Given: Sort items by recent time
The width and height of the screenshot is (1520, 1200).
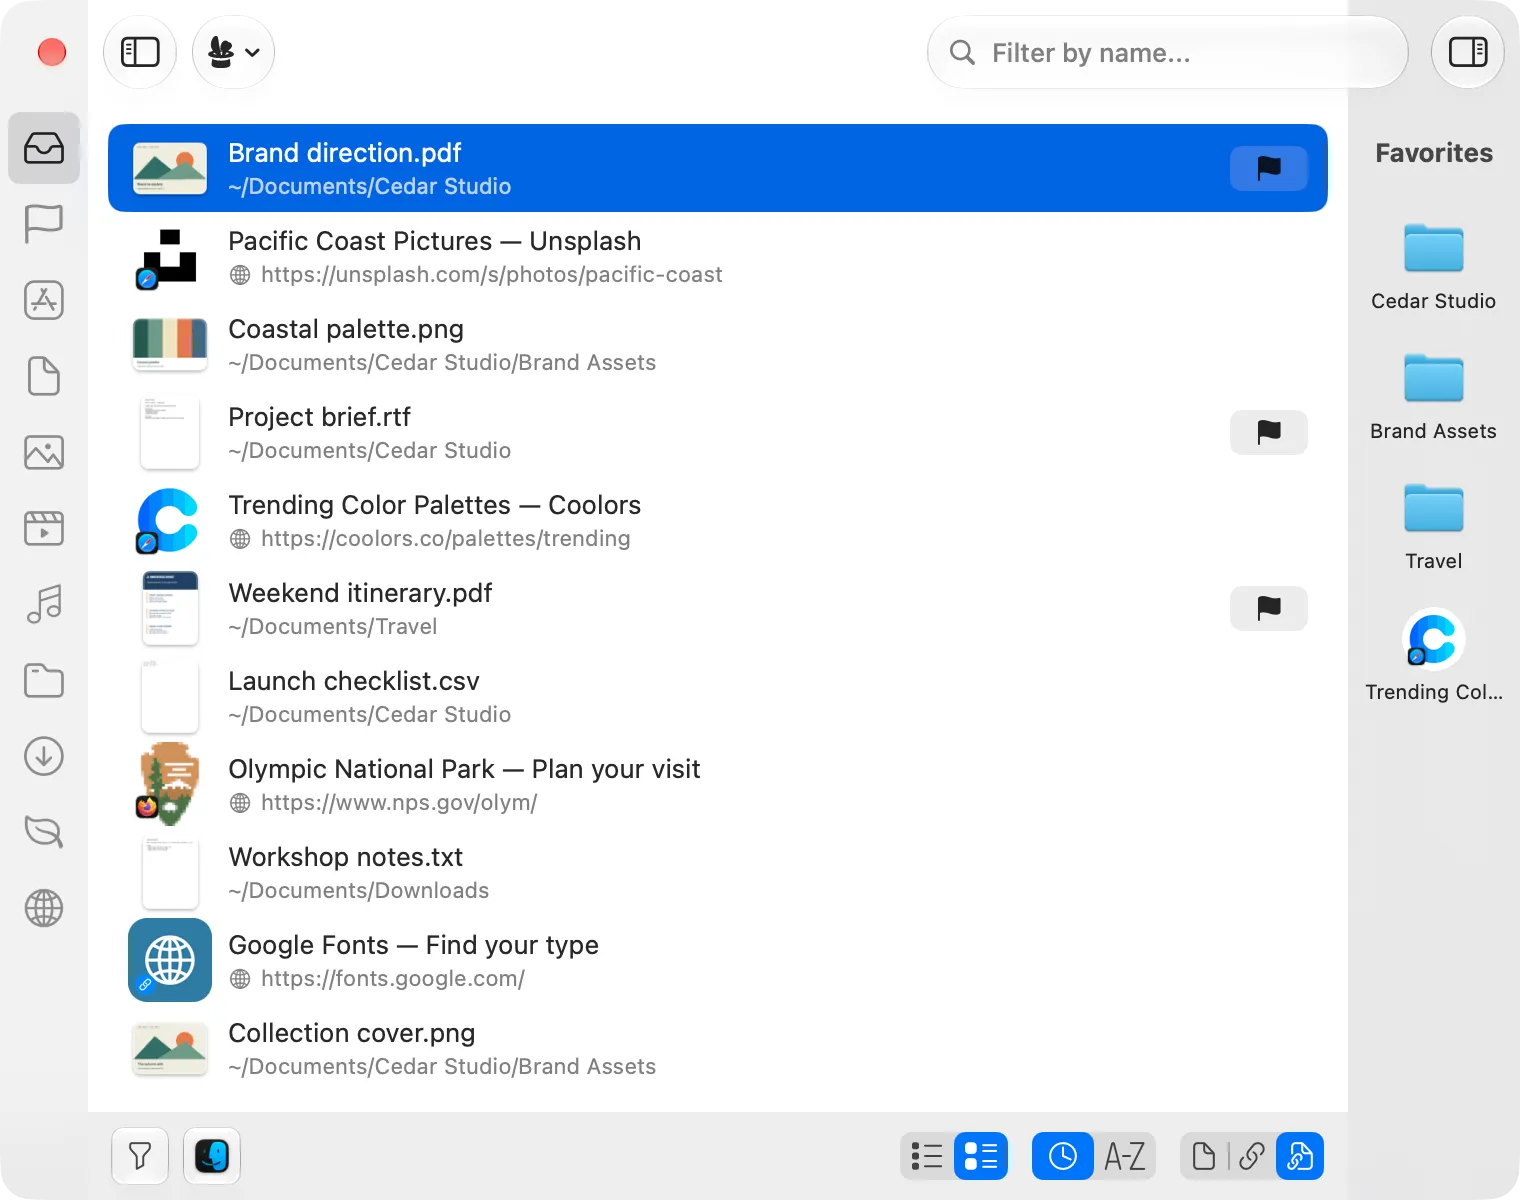Looking at the screenshot, I should pos(1063,1156).
